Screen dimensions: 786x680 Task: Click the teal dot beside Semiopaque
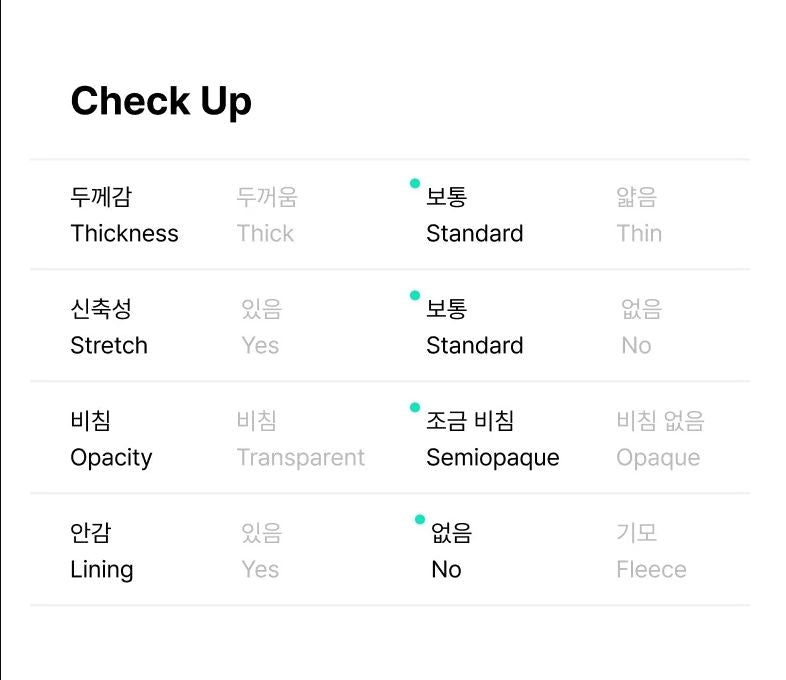coord(415,407)
